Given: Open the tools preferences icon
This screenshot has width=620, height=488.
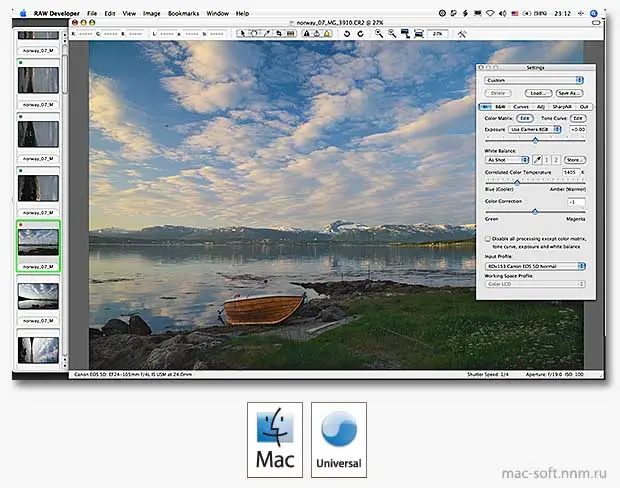Looking at the screenshot, I should coord(462,33).
